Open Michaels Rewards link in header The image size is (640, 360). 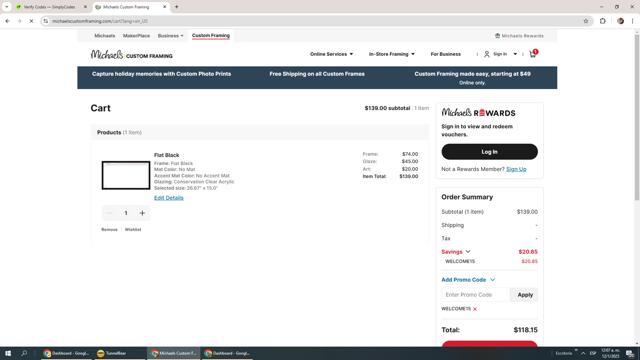[519, 36]
